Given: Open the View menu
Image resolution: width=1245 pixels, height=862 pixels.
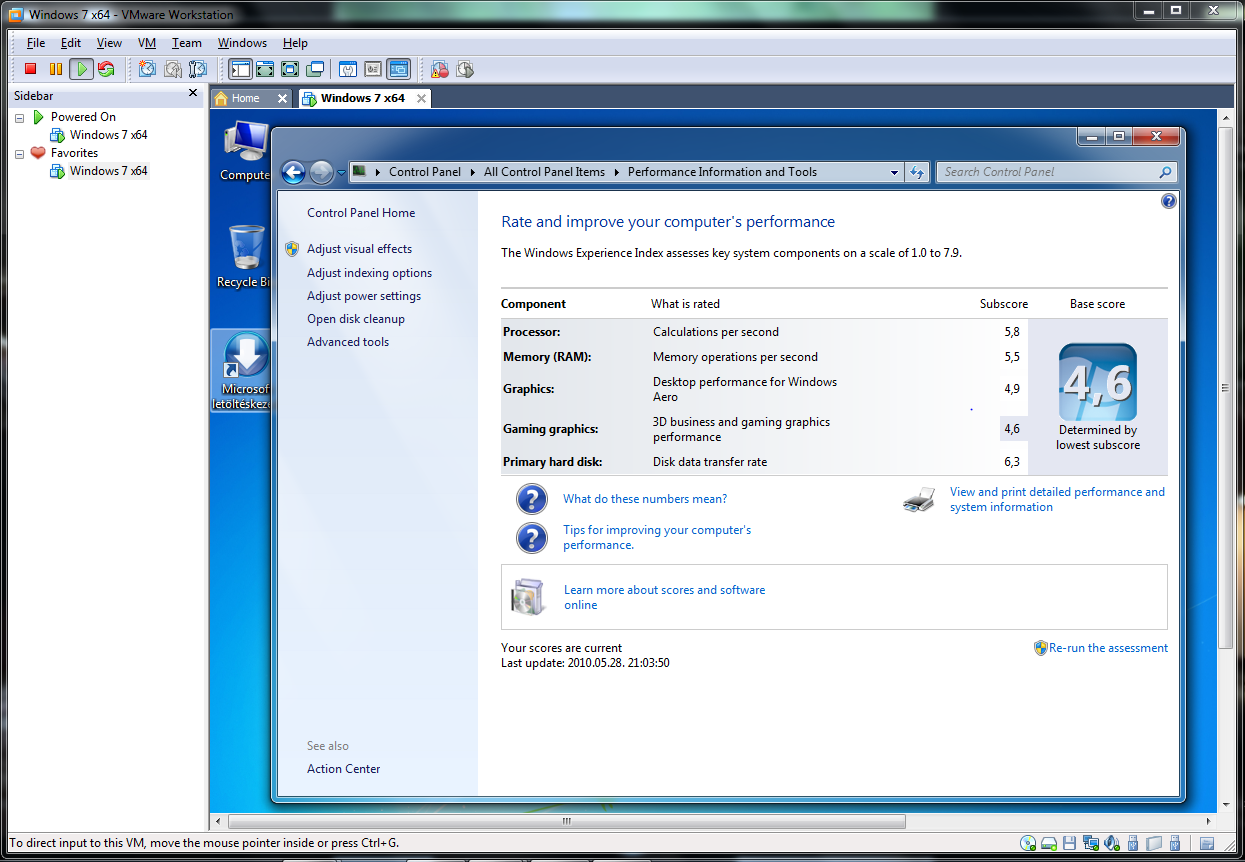Looking at the screenshot, I should point(109,43).
